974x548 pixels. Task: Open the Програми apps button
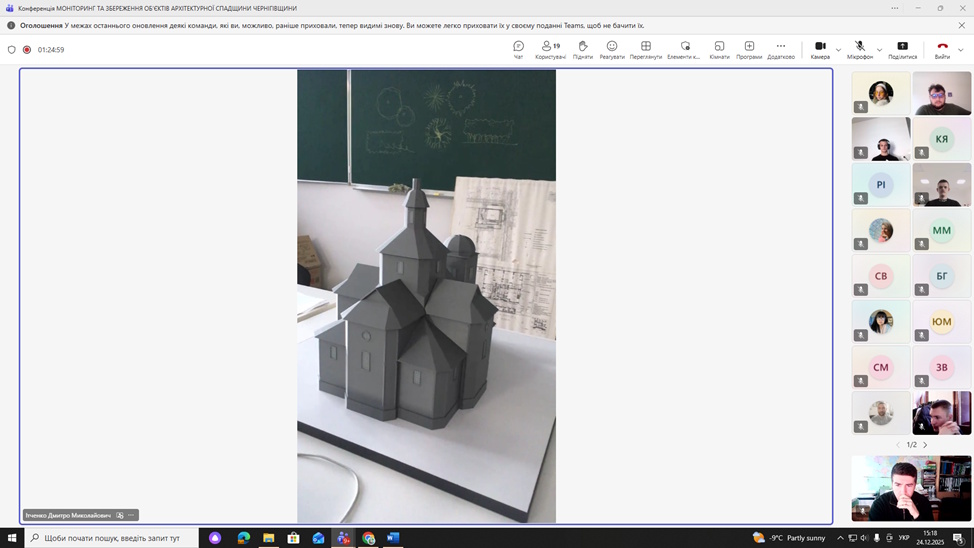(749, 49)
